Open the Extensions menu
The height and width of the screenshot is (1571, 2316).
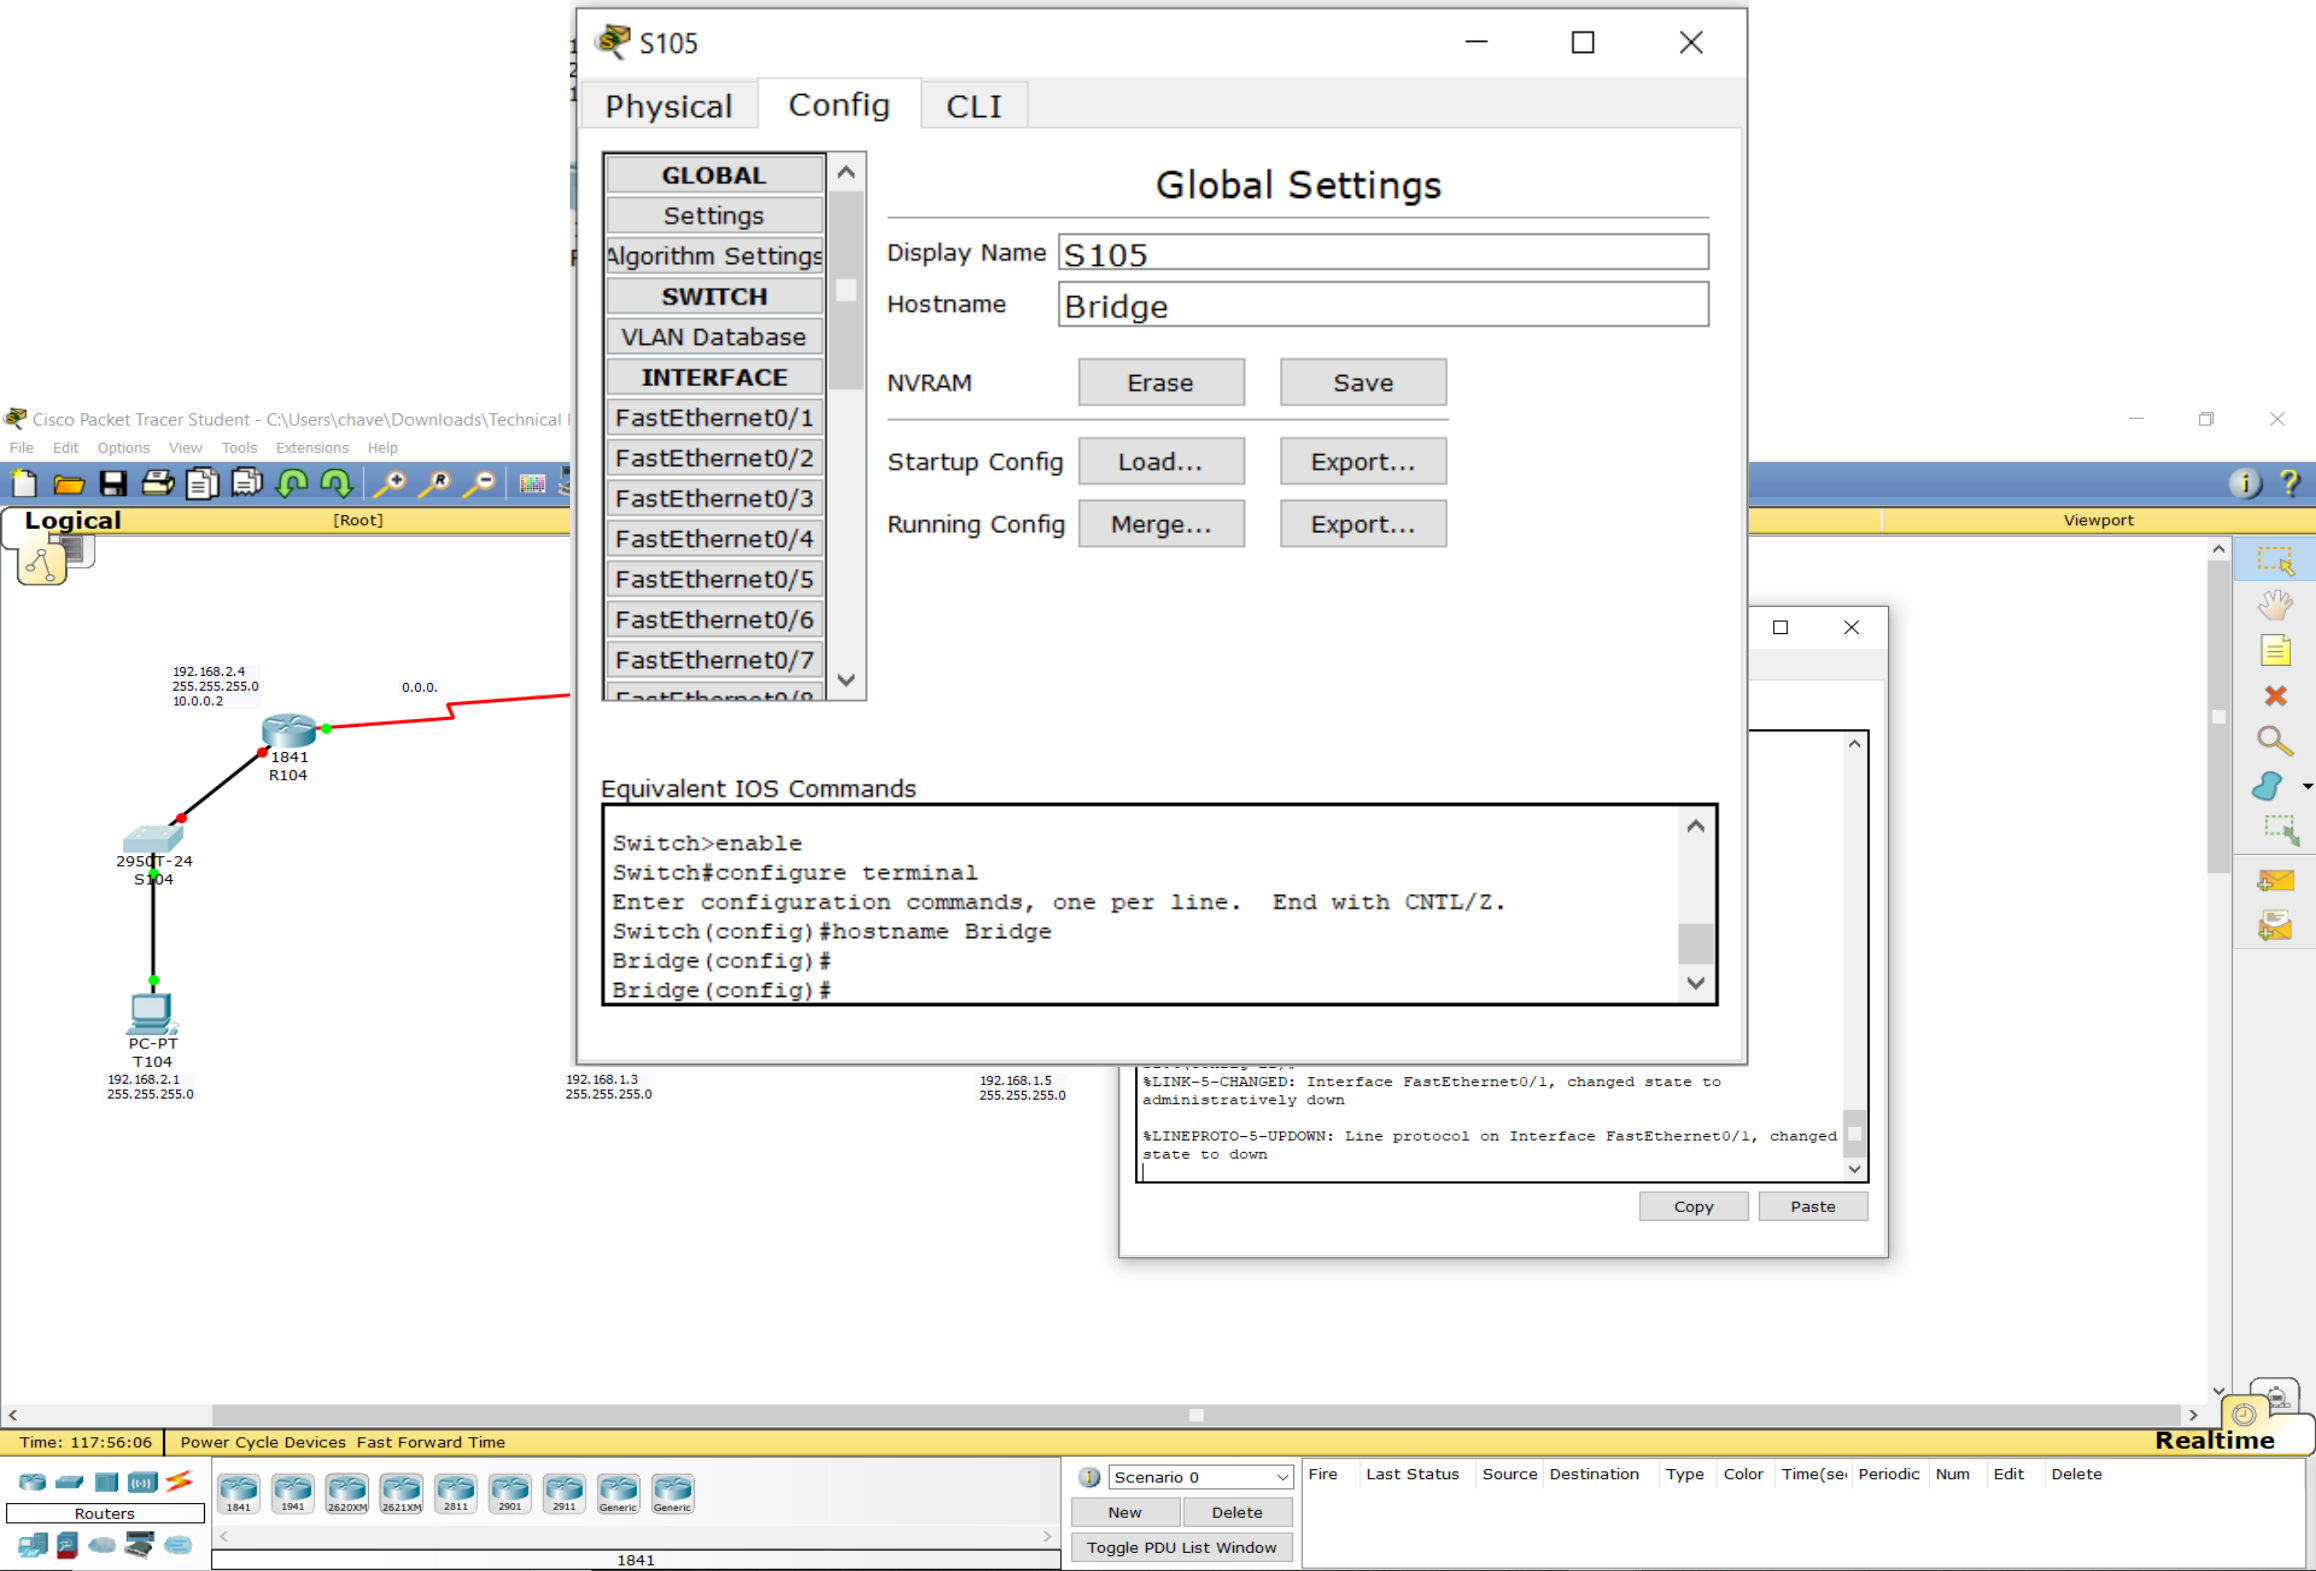pyautogui.click(x=312, y=448)
